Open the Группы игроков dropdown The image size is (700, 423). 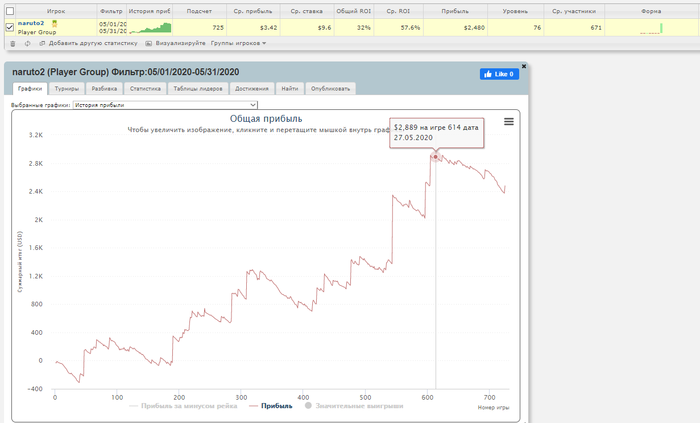pos(238,43)
